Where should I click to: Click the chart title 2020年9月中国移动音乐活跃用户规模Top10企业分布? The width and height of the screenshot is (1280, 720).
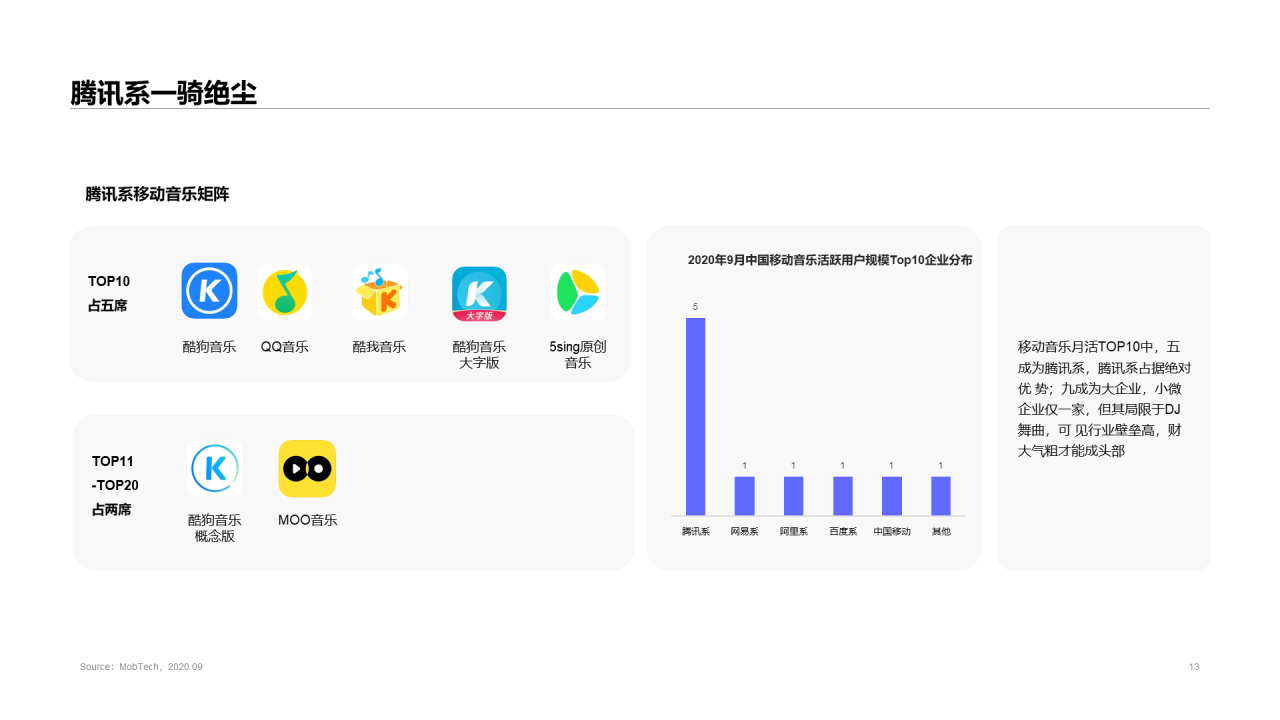coord(830,260)
